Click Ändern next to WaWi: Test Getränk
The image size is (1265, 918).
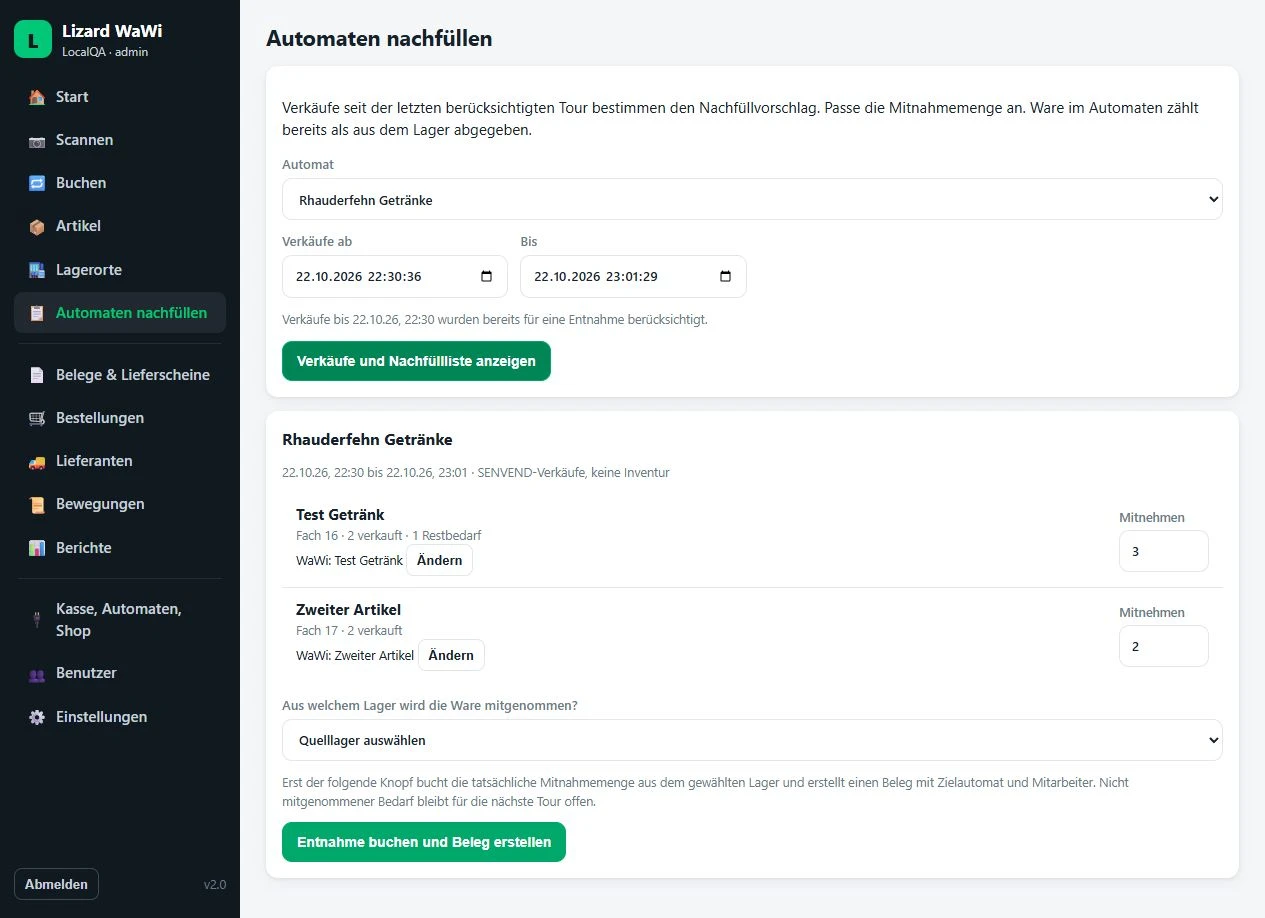[x=440, y=560]
